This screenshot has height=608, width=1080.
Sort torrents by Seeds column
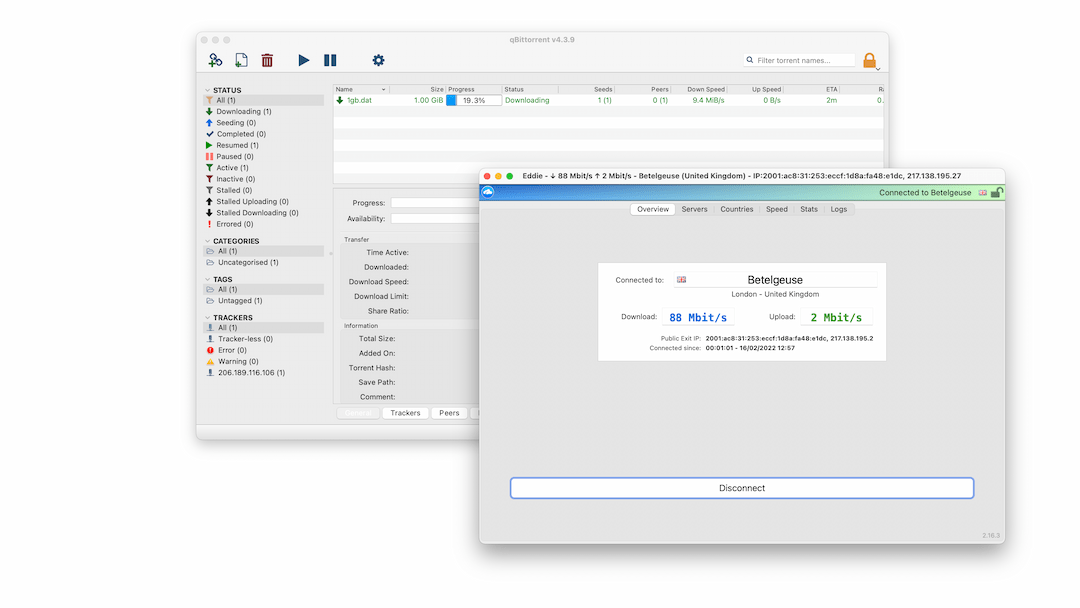586,90
